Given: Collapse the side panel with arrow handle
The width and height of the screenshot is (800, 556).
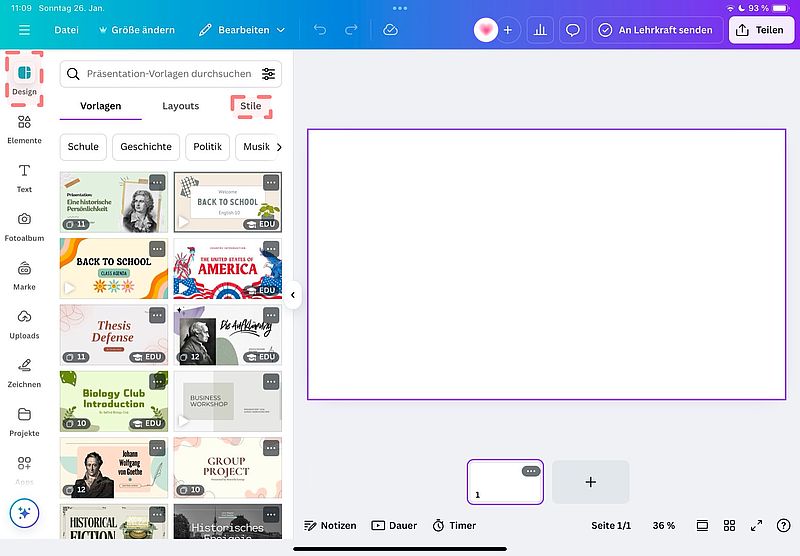Looking at the screenshot, I should point(293,295).
